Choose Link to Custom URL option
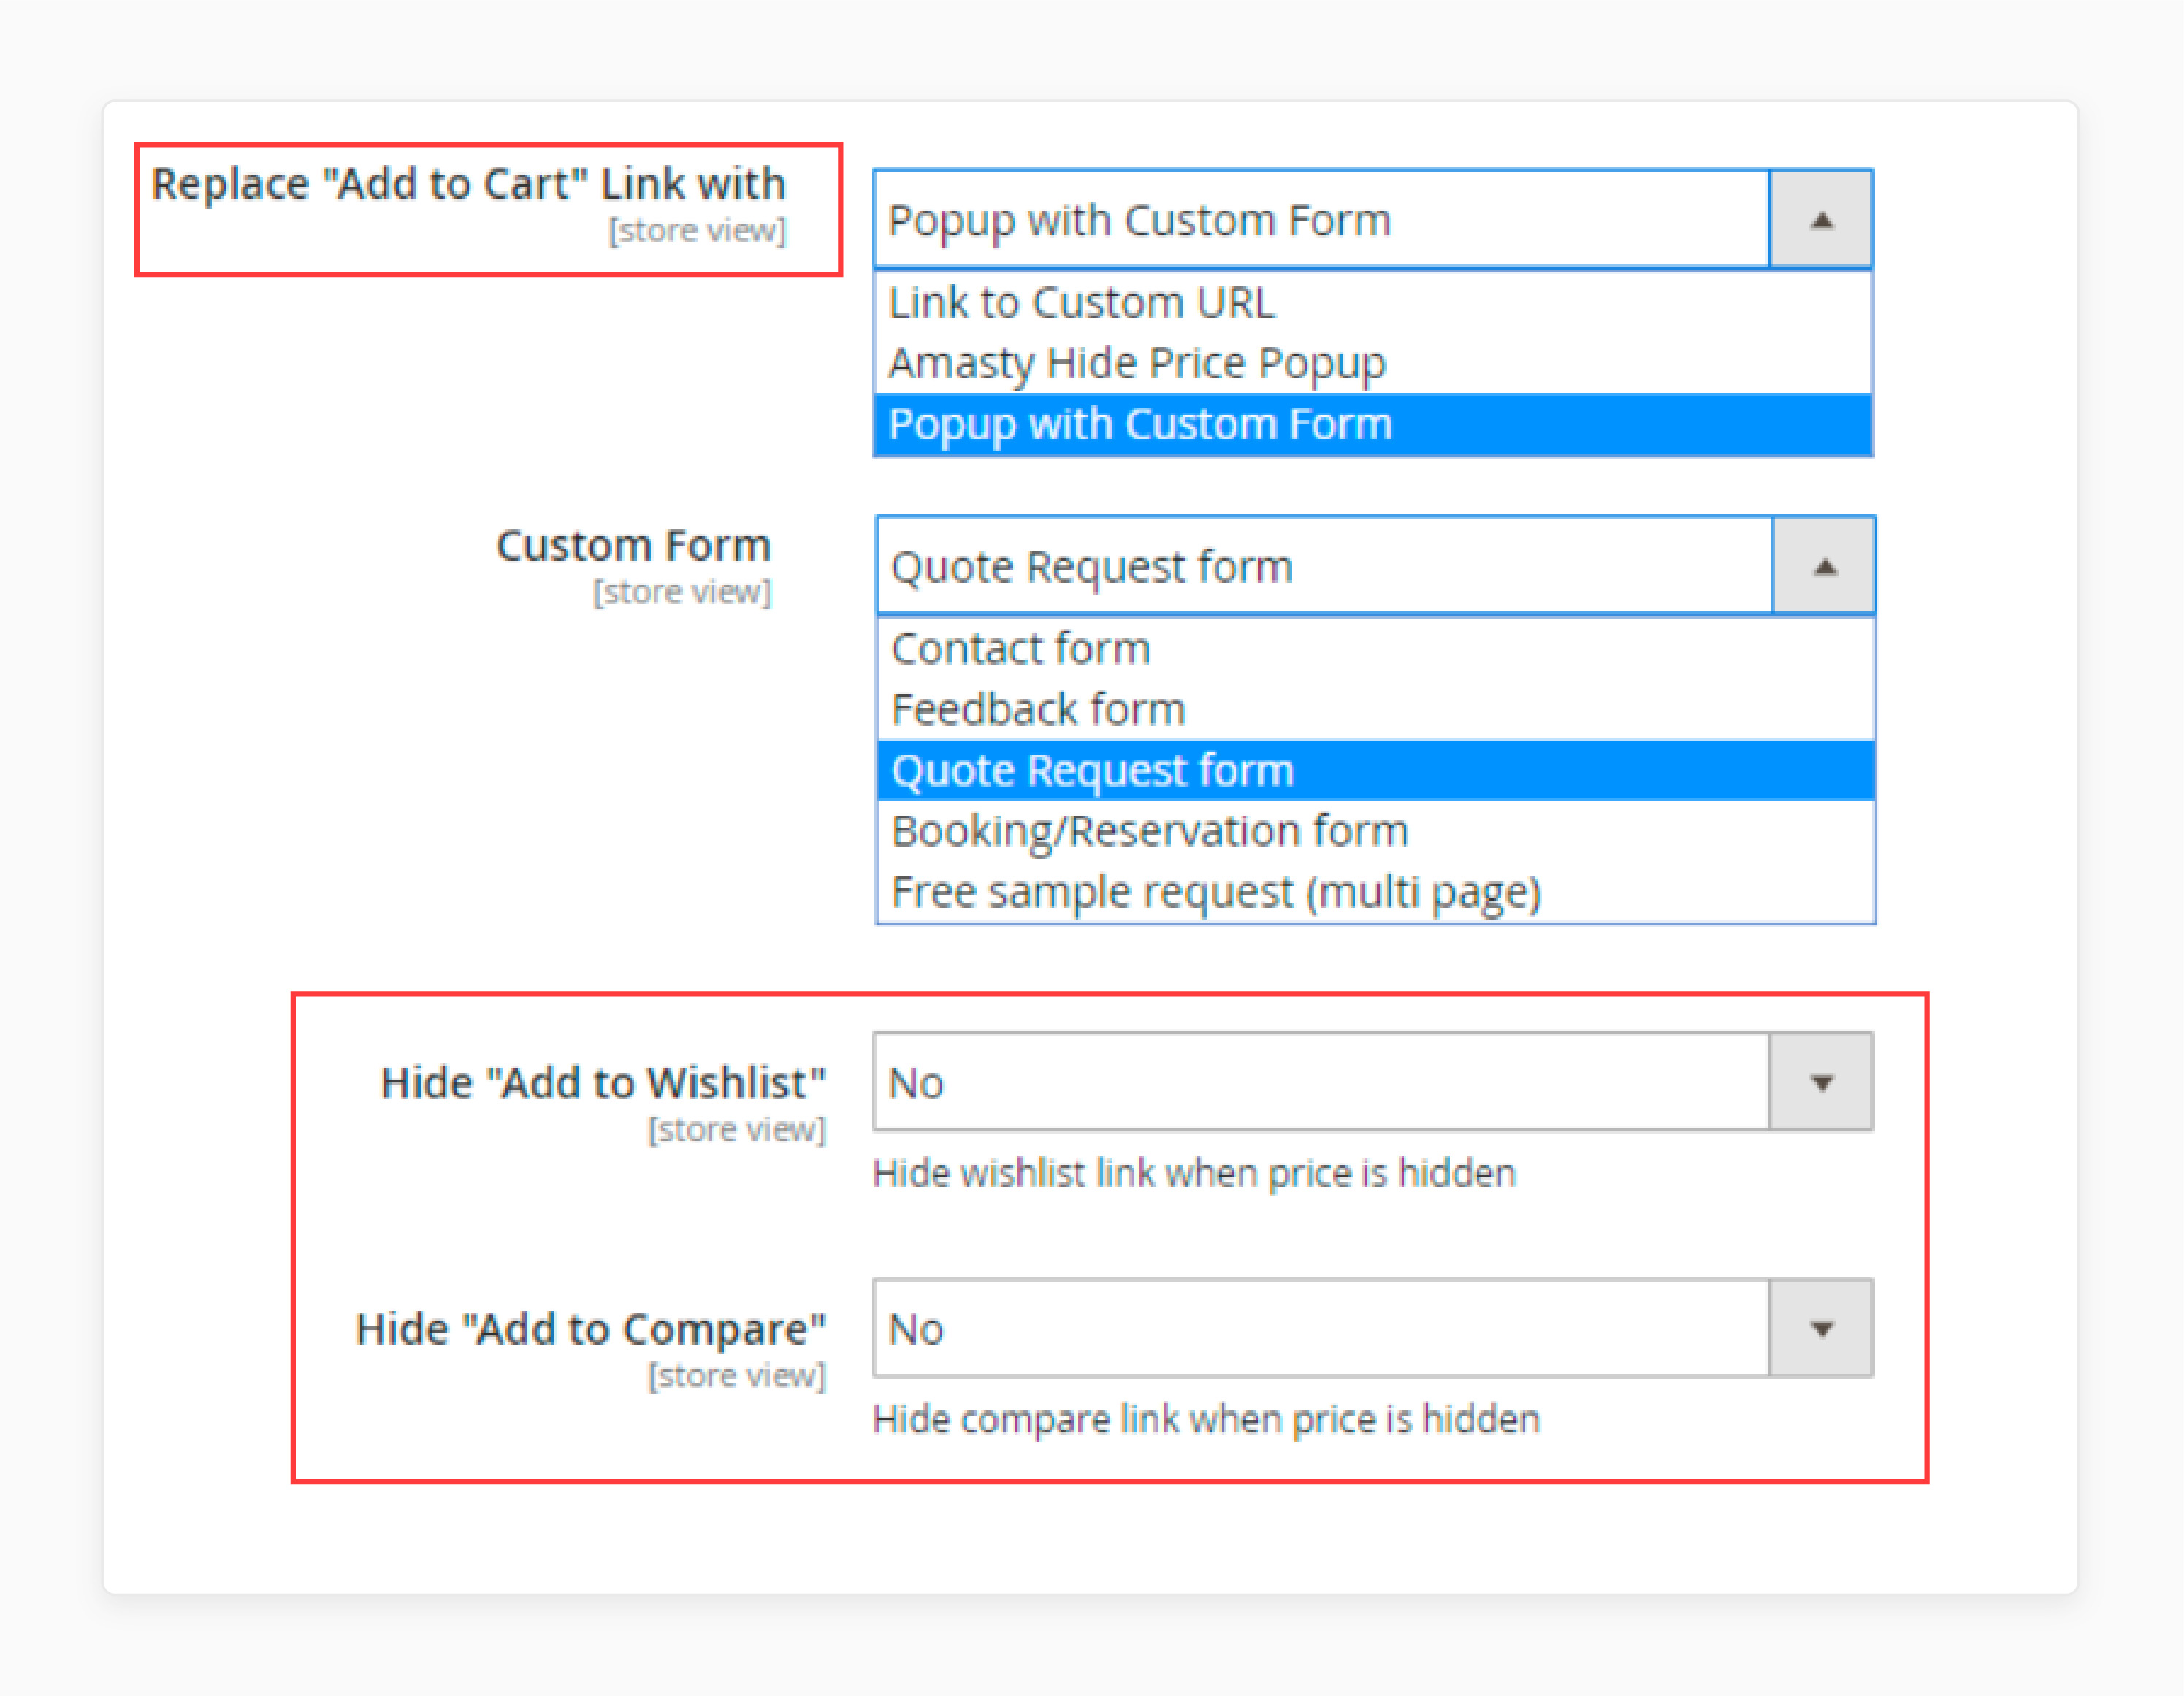 pyautogui.click(x=1372, y=302)
